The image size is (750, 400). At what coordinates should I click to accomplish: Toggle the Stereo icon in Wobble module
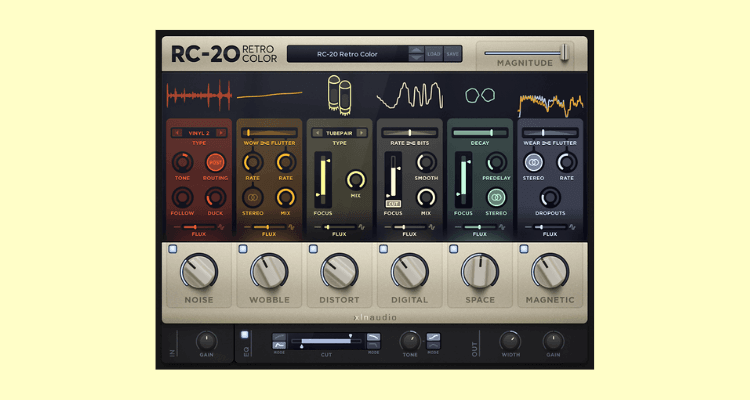click(x=253, y=198)
